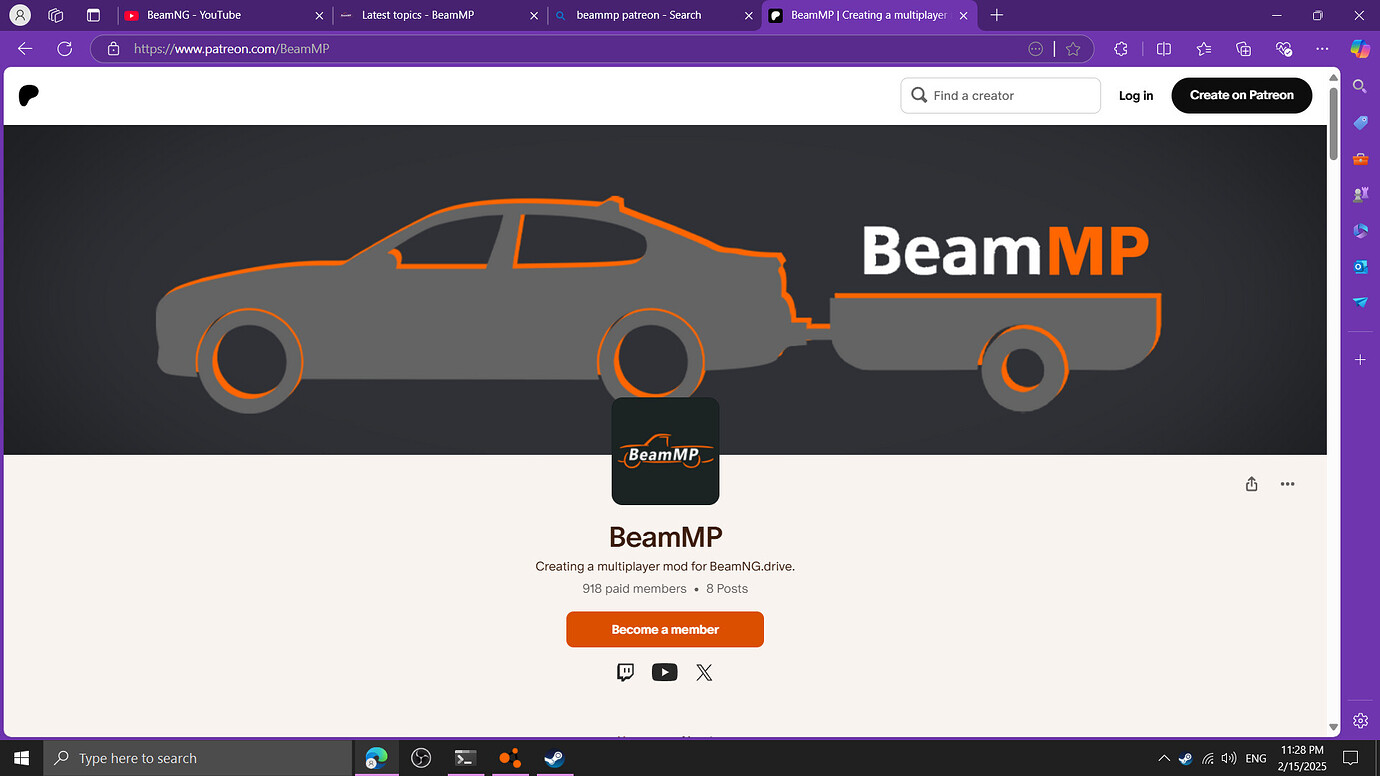Click the BeamMP banner image
Image resolution: width=1380 pixels, height=776 pixels.
click(665, 290)
